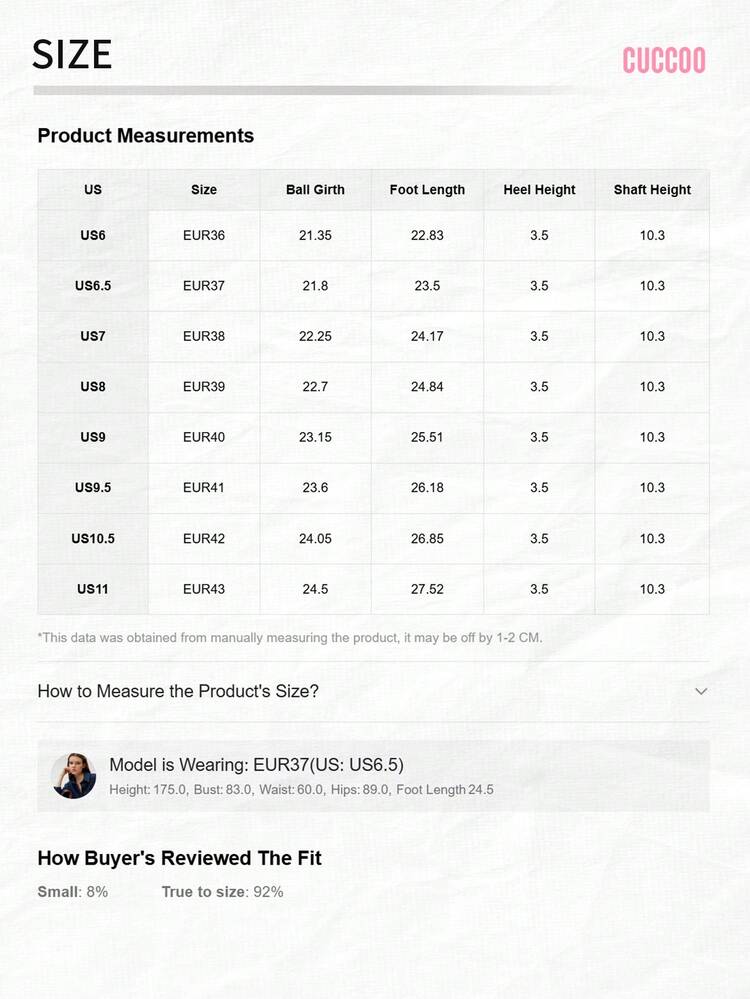Screen dimensions: 750x999
Task: Click the Product Measurements heading
Action: coord(146,136)
